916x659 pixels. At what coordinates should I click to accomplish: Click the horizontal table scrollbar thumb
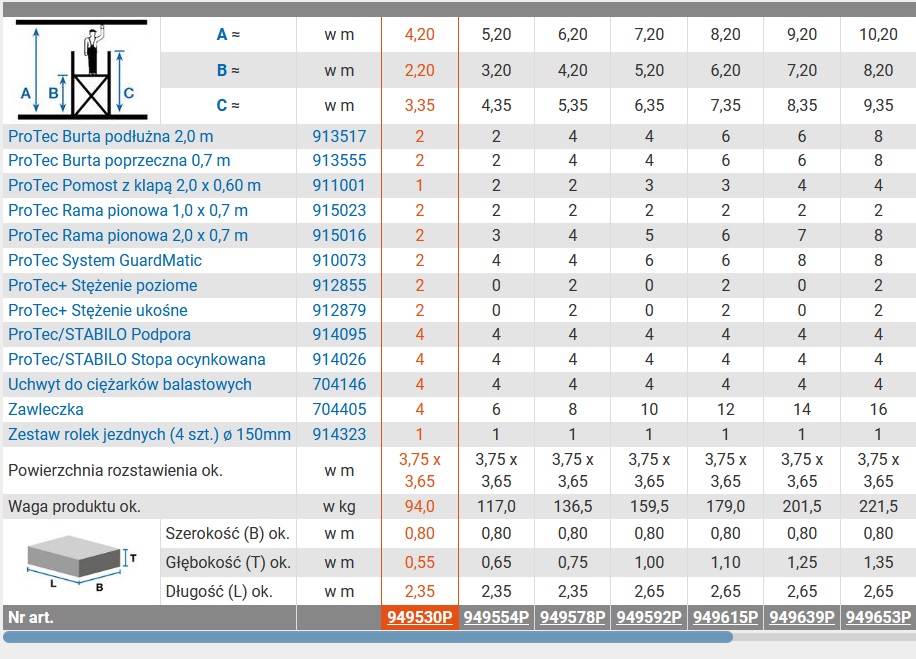point(368,637)
